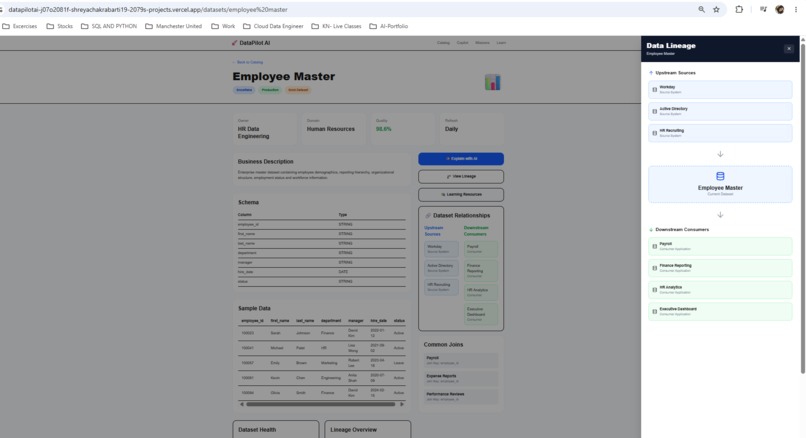The height and width of the screenshot is (438, 806).
Task: Click the bar chart dataset icon
Action: [x=492, y=82]
